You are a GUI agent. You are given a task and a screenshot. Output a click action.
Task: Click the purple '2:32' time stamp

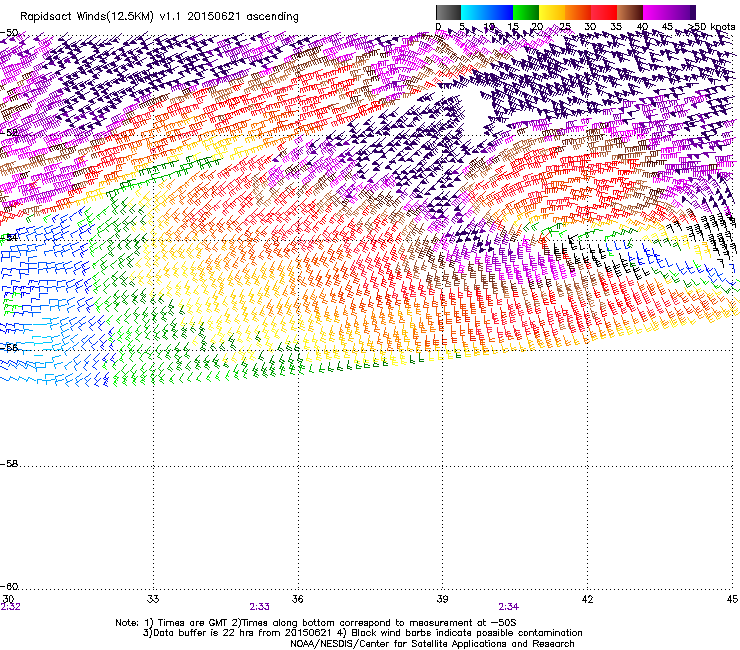(x=10, y=607)
